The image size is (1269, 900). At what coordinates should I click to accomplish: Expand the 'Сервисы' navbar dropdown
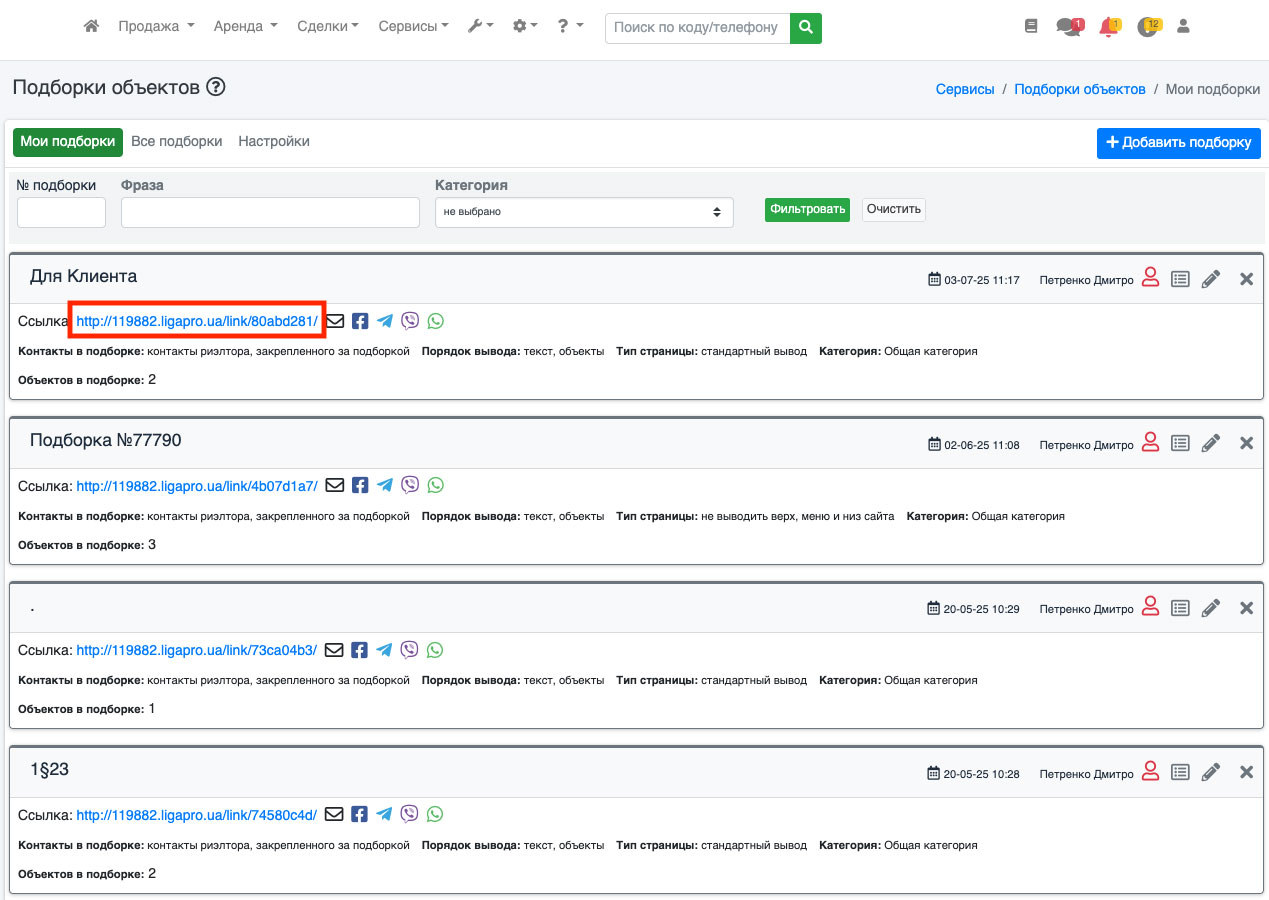[x=413, y=27]
